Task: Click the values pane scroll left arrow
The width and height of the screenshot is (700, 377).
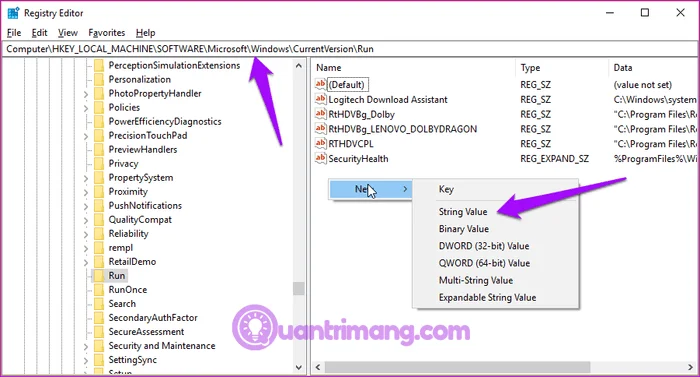Action: 318,367
